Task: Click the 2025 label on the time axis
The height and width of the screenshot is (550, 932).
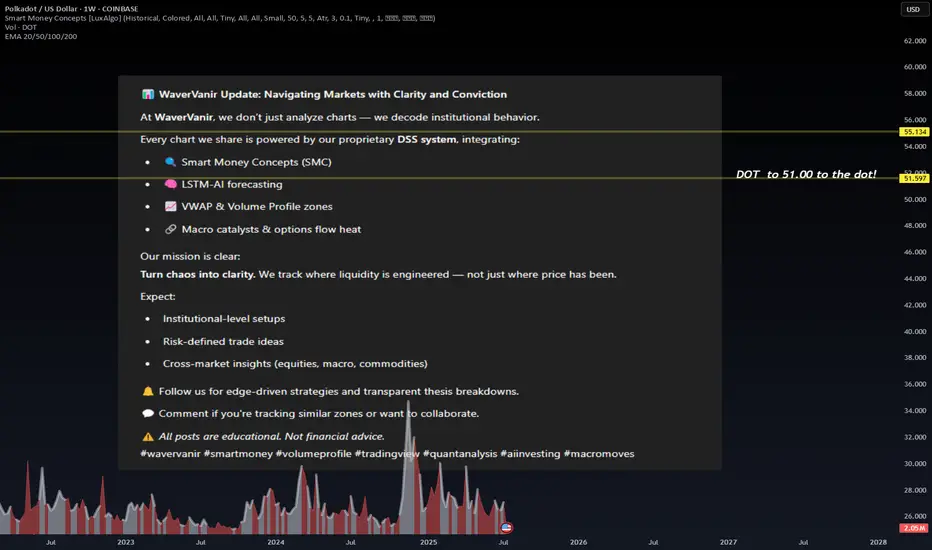Action: point(428,542)
